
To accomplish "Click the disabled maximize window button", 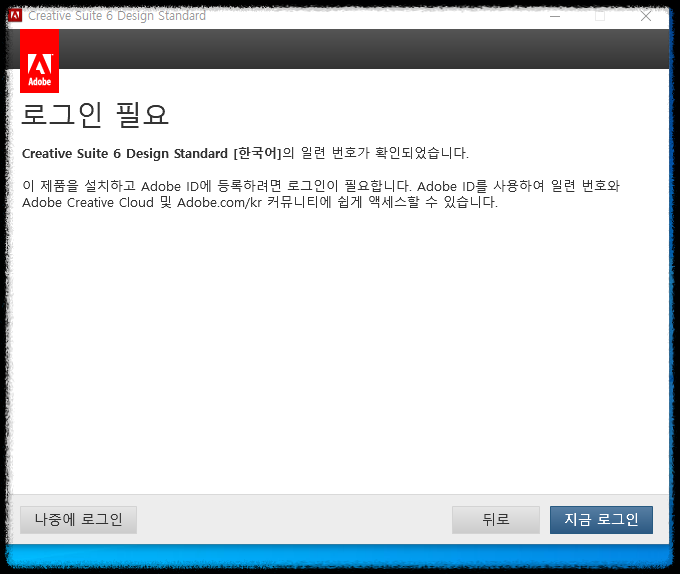I will coord(600,16).
